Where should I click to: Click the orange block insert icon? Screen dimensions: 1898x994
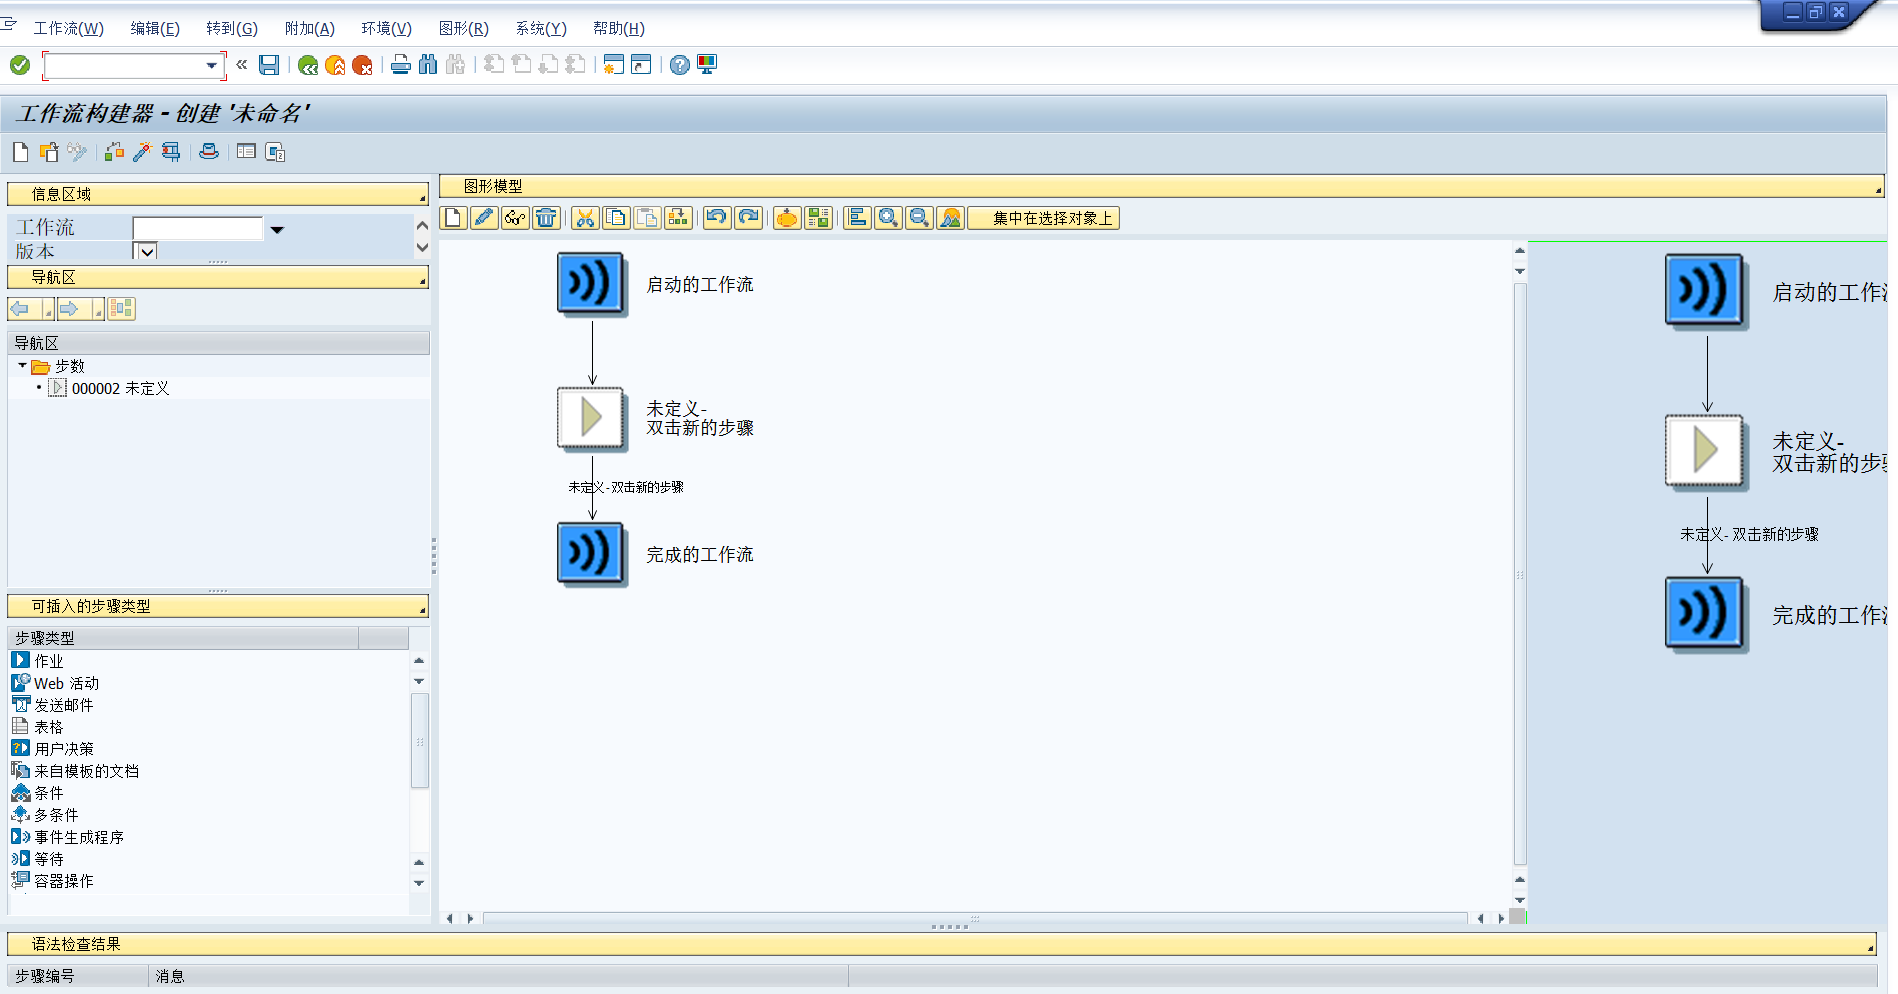(787, 218)
